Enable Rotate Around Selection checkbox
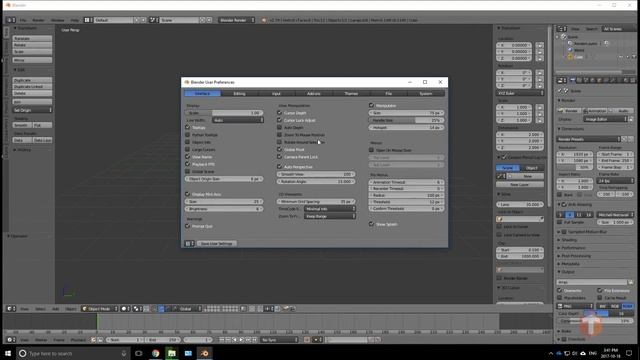The image size is (640, 360). (x=280, y=142)
